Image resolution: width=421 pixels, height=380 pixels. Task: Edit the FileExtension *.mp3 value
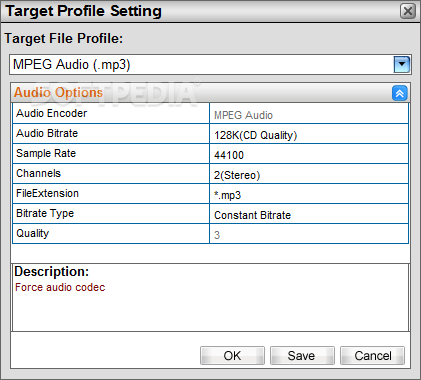tap(309, 194)
